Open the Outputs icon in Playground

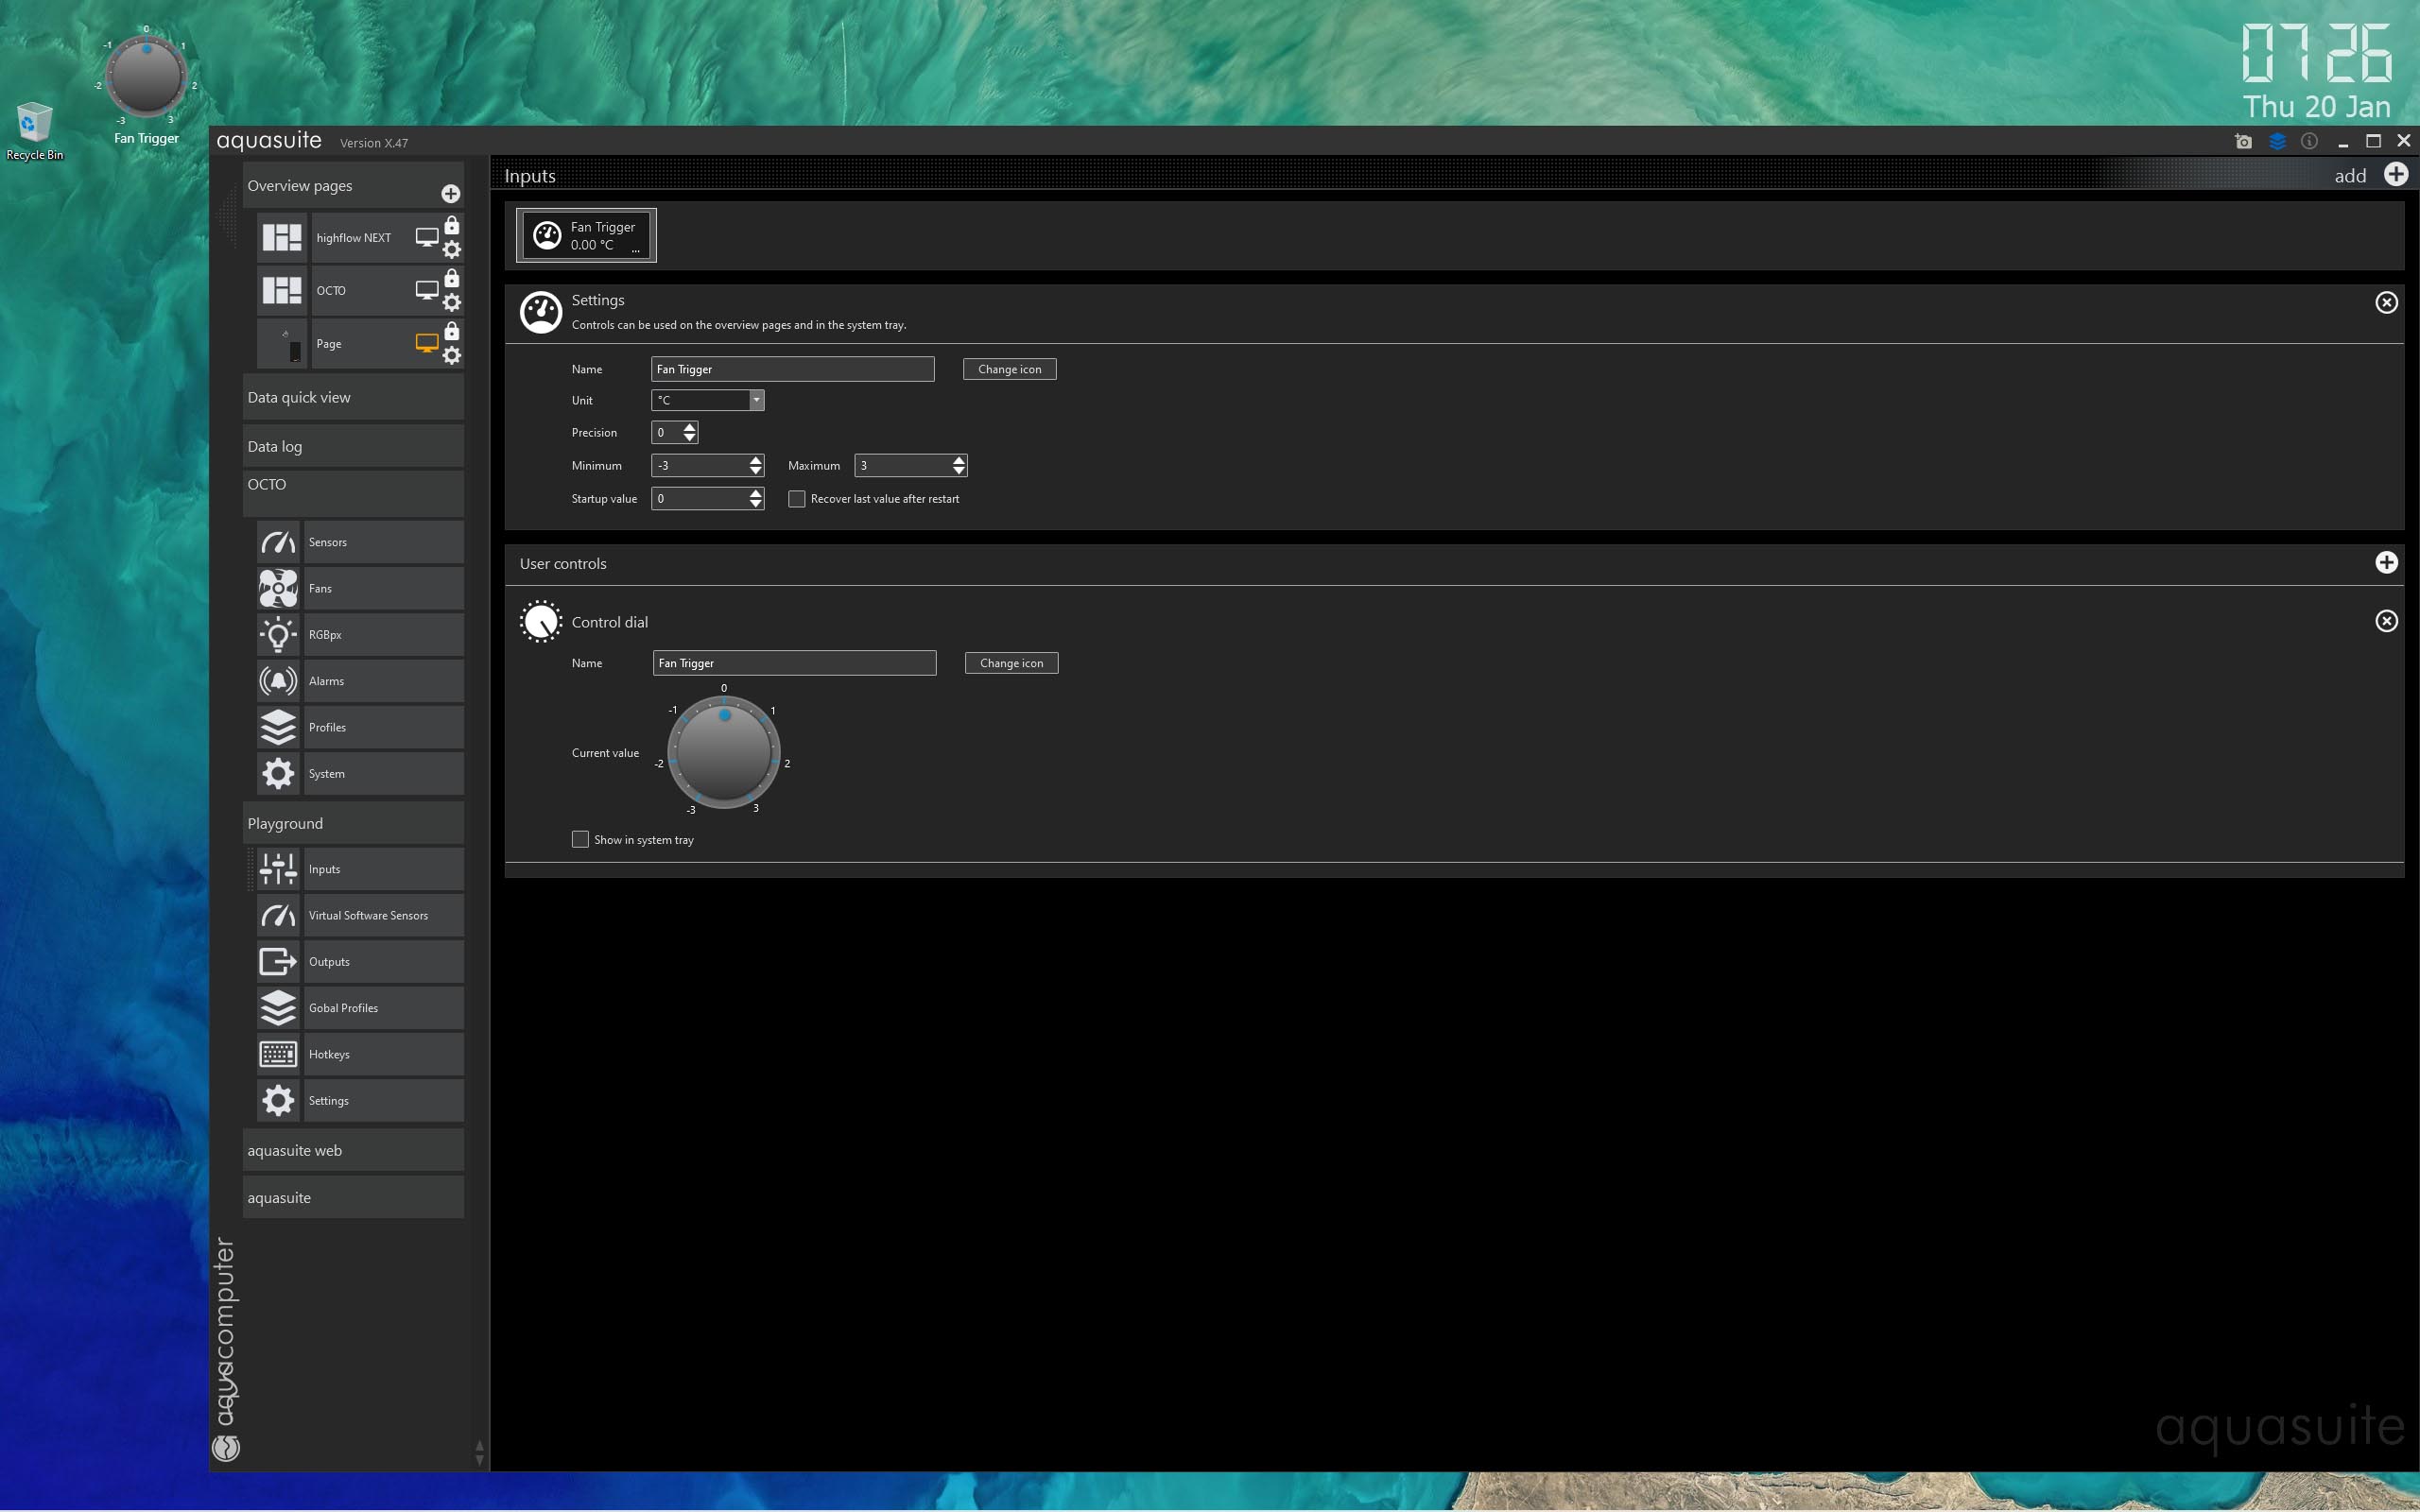278,961
